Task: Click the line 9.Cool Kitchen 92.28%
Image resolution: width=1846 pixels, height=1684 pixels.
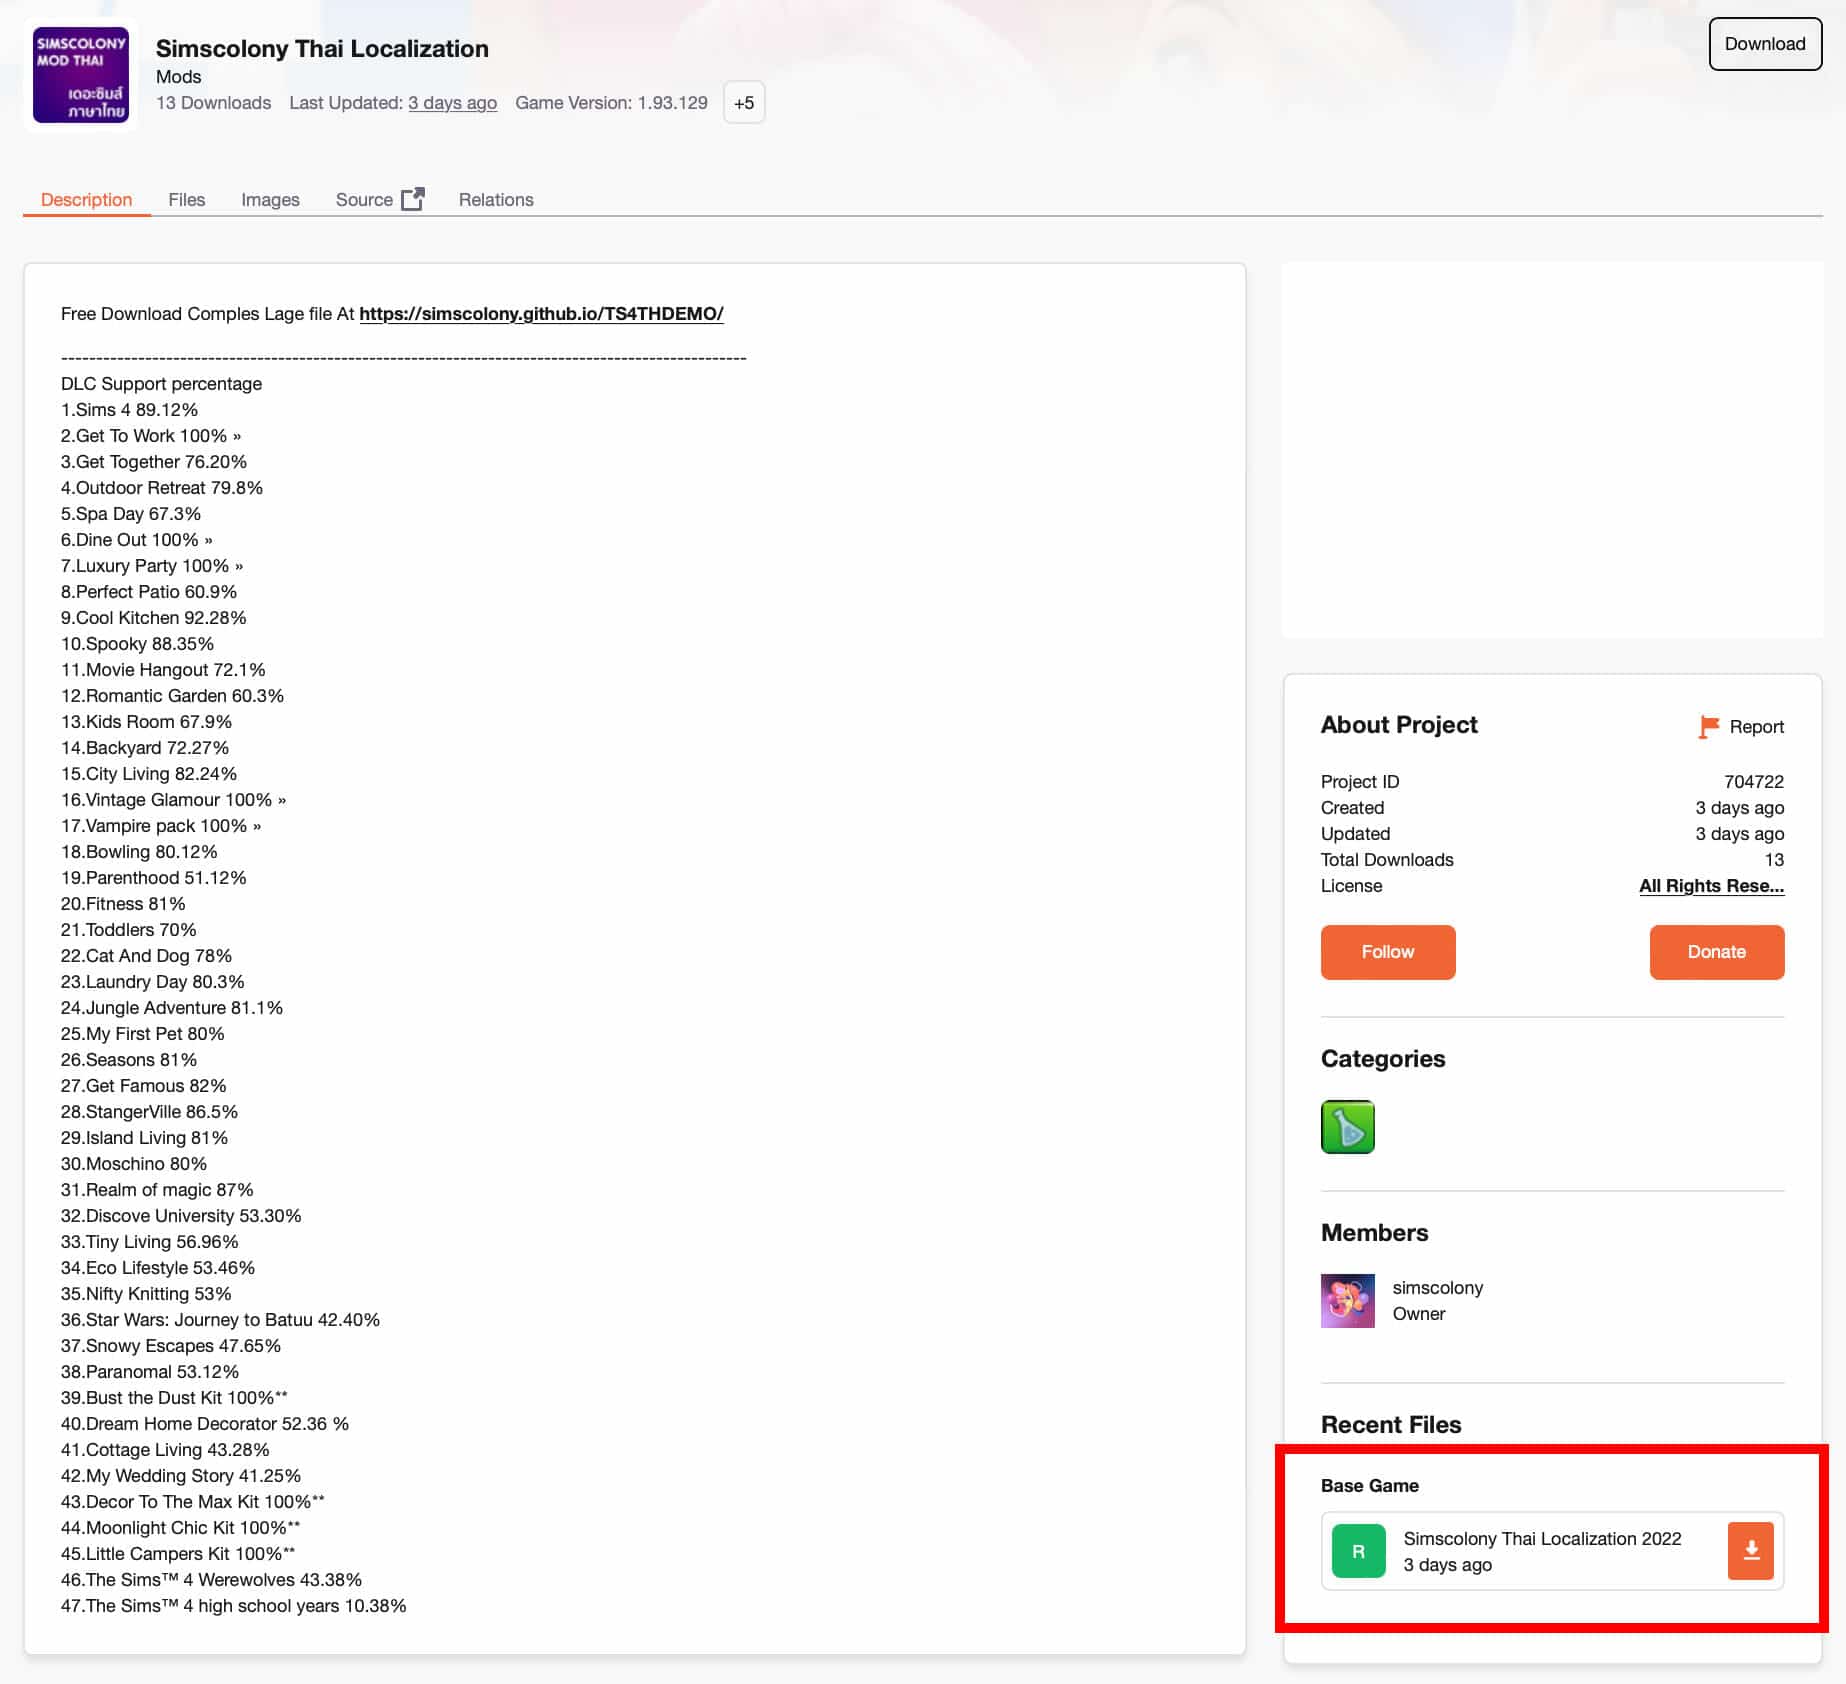Action: click(x=153, y=618)
